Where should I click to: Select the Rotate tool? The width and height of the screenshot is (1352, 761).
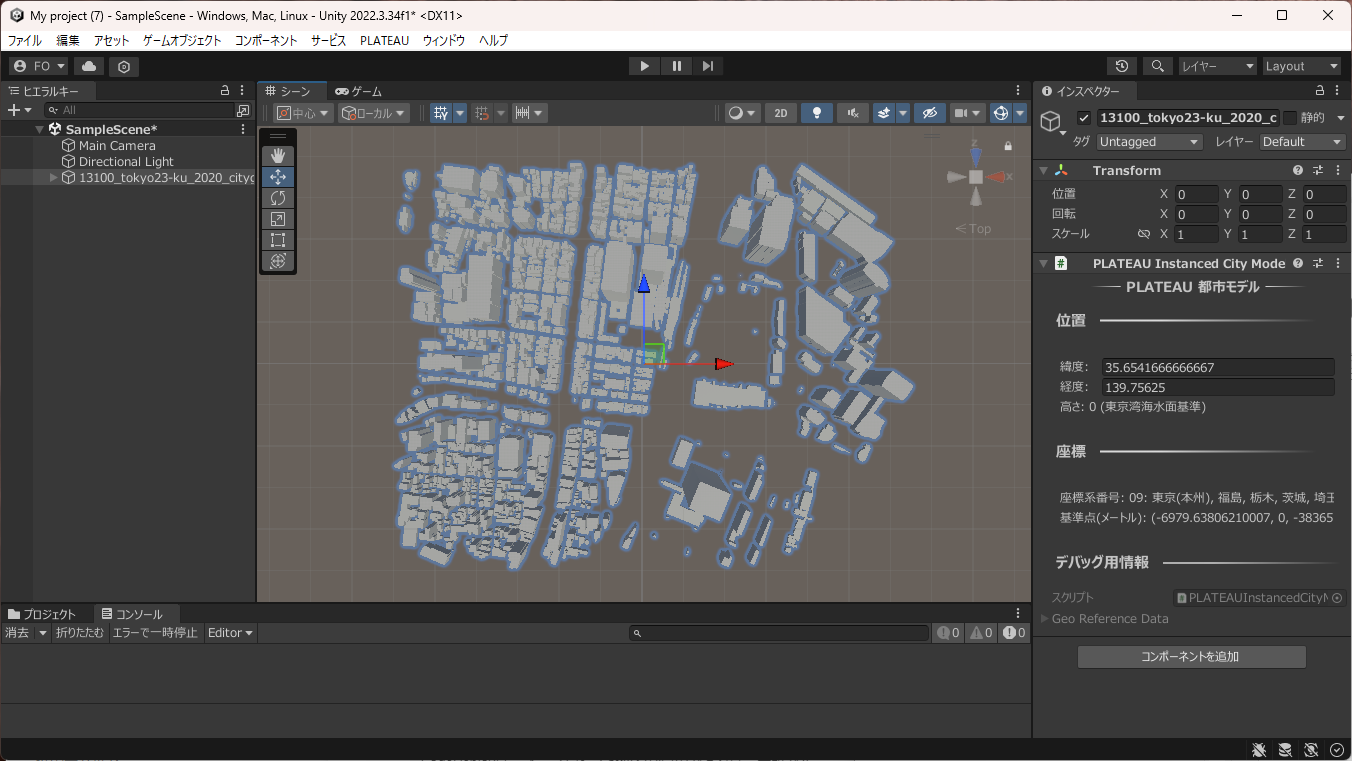[x=278, y=198]
